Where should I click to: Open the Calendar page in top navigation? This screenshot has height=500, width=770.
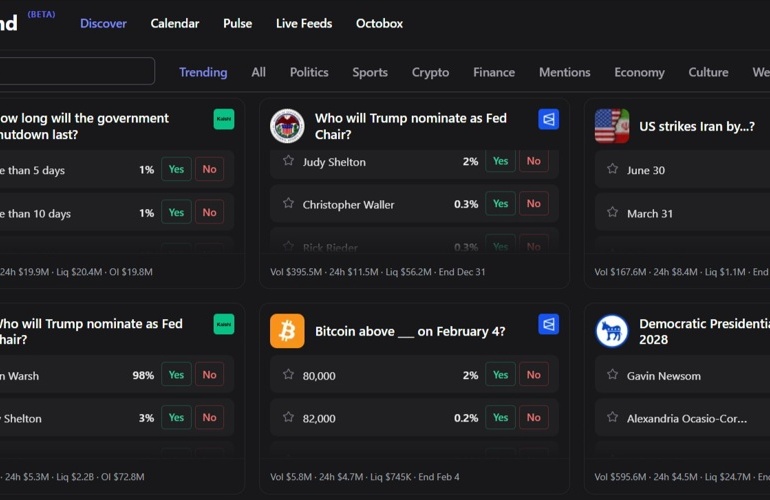(x=175, y=23)
